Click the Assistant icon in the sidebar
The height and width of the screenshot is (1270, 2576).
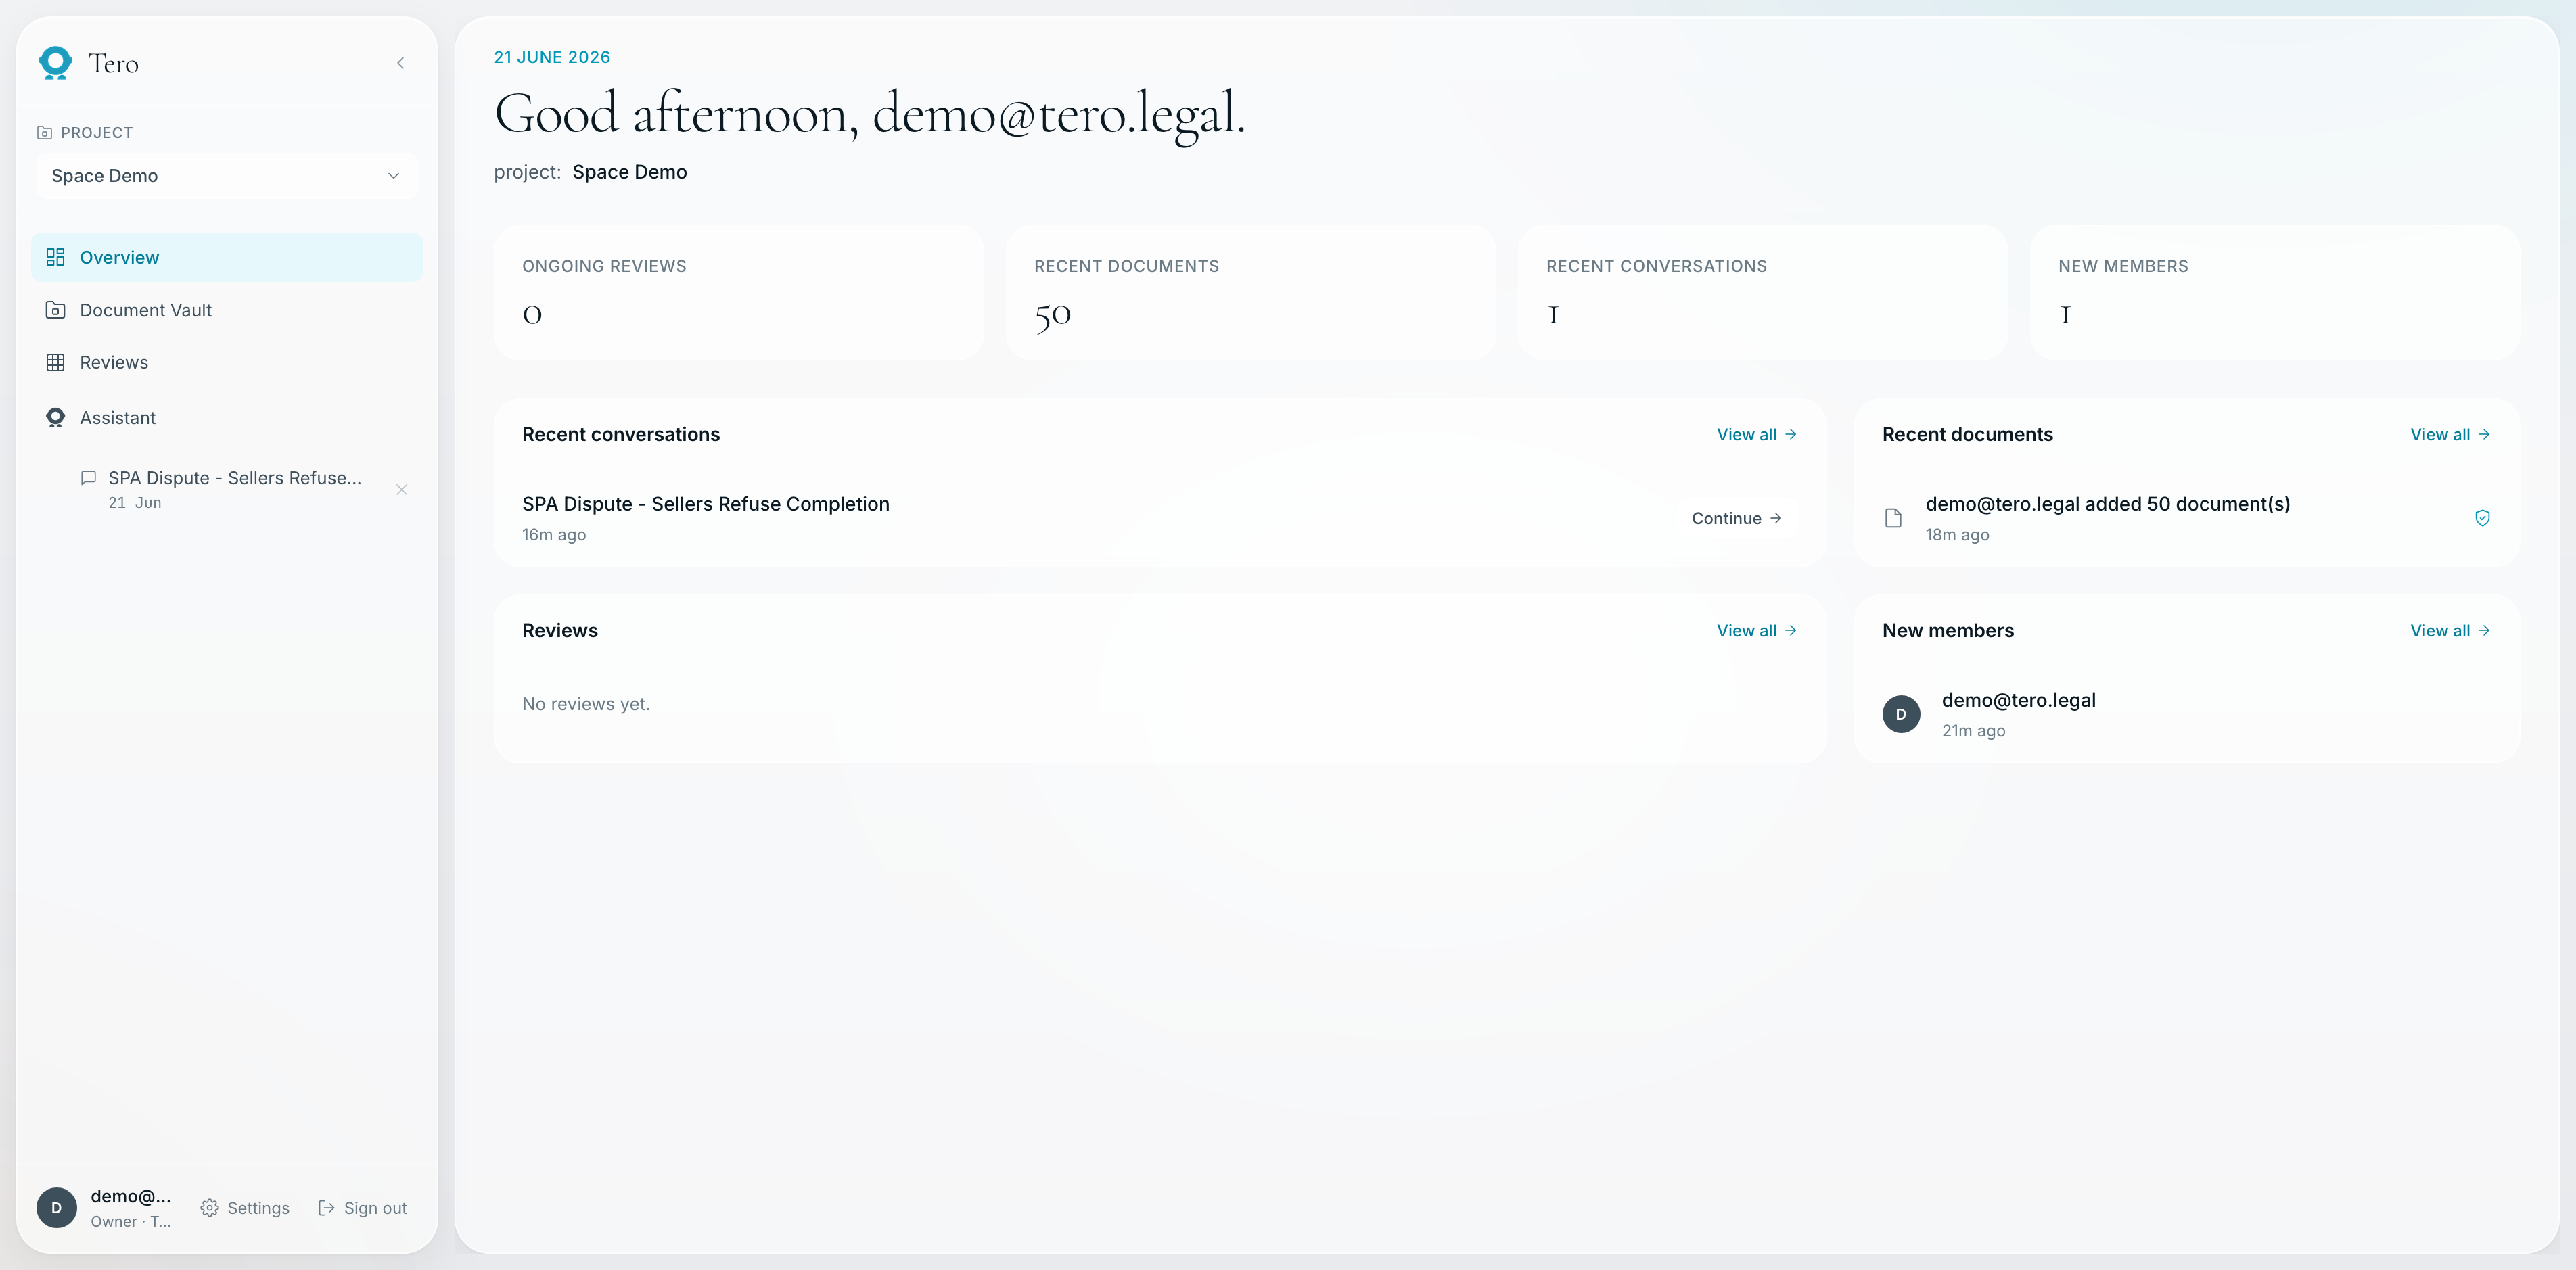[x=55, y=418]
